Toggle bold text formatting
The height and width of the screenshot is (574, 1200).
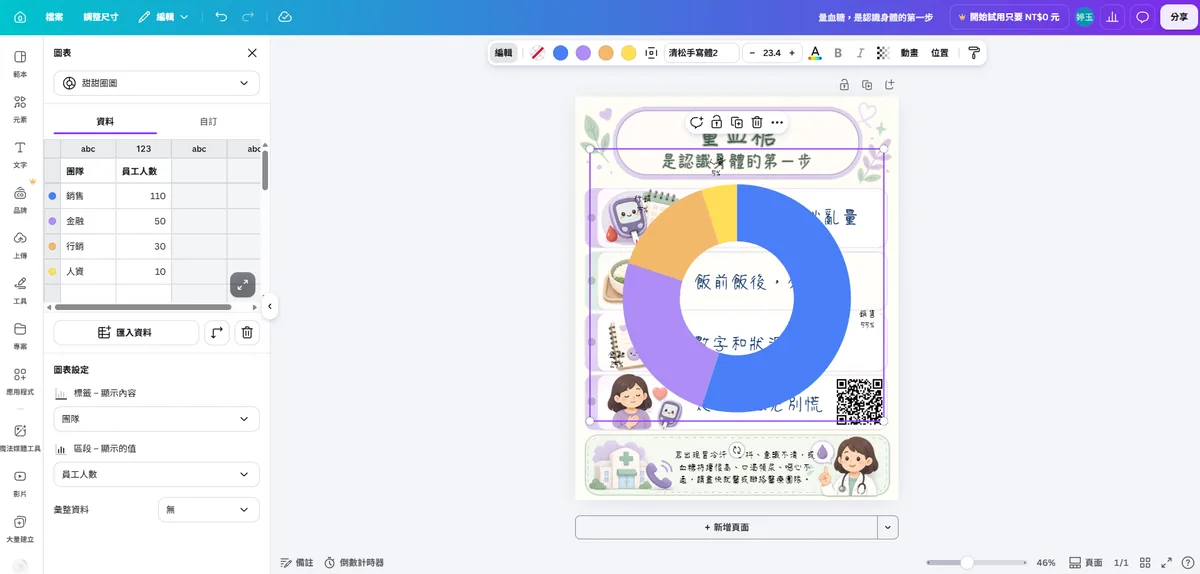838,53
